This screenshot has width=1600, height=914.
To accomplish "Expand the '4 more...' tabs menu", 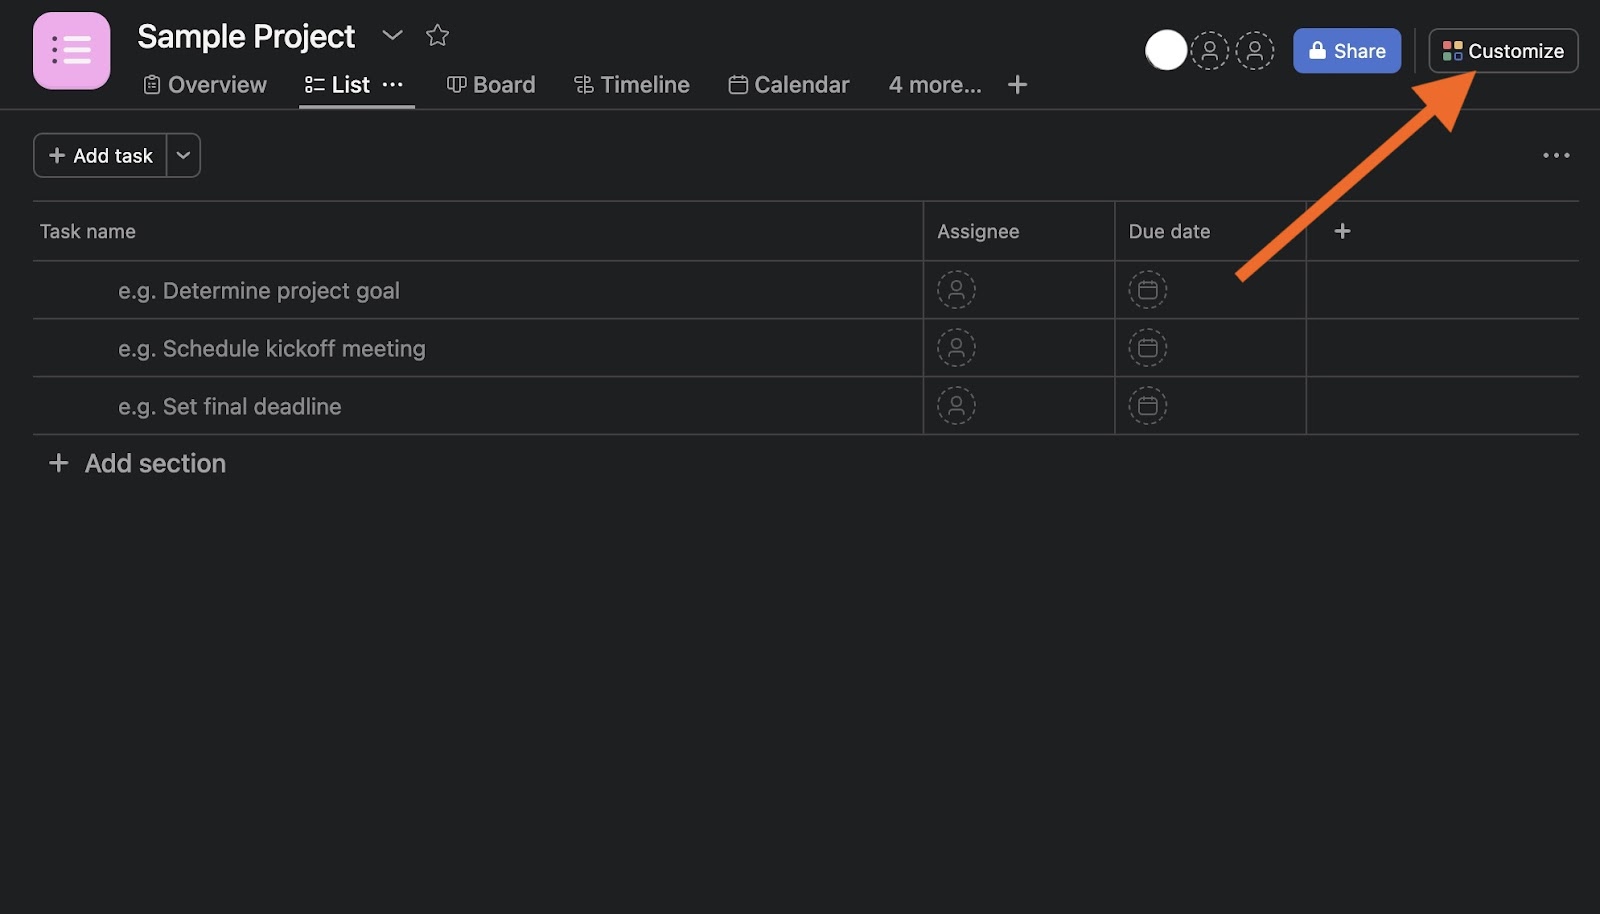I will pos(935,85).
